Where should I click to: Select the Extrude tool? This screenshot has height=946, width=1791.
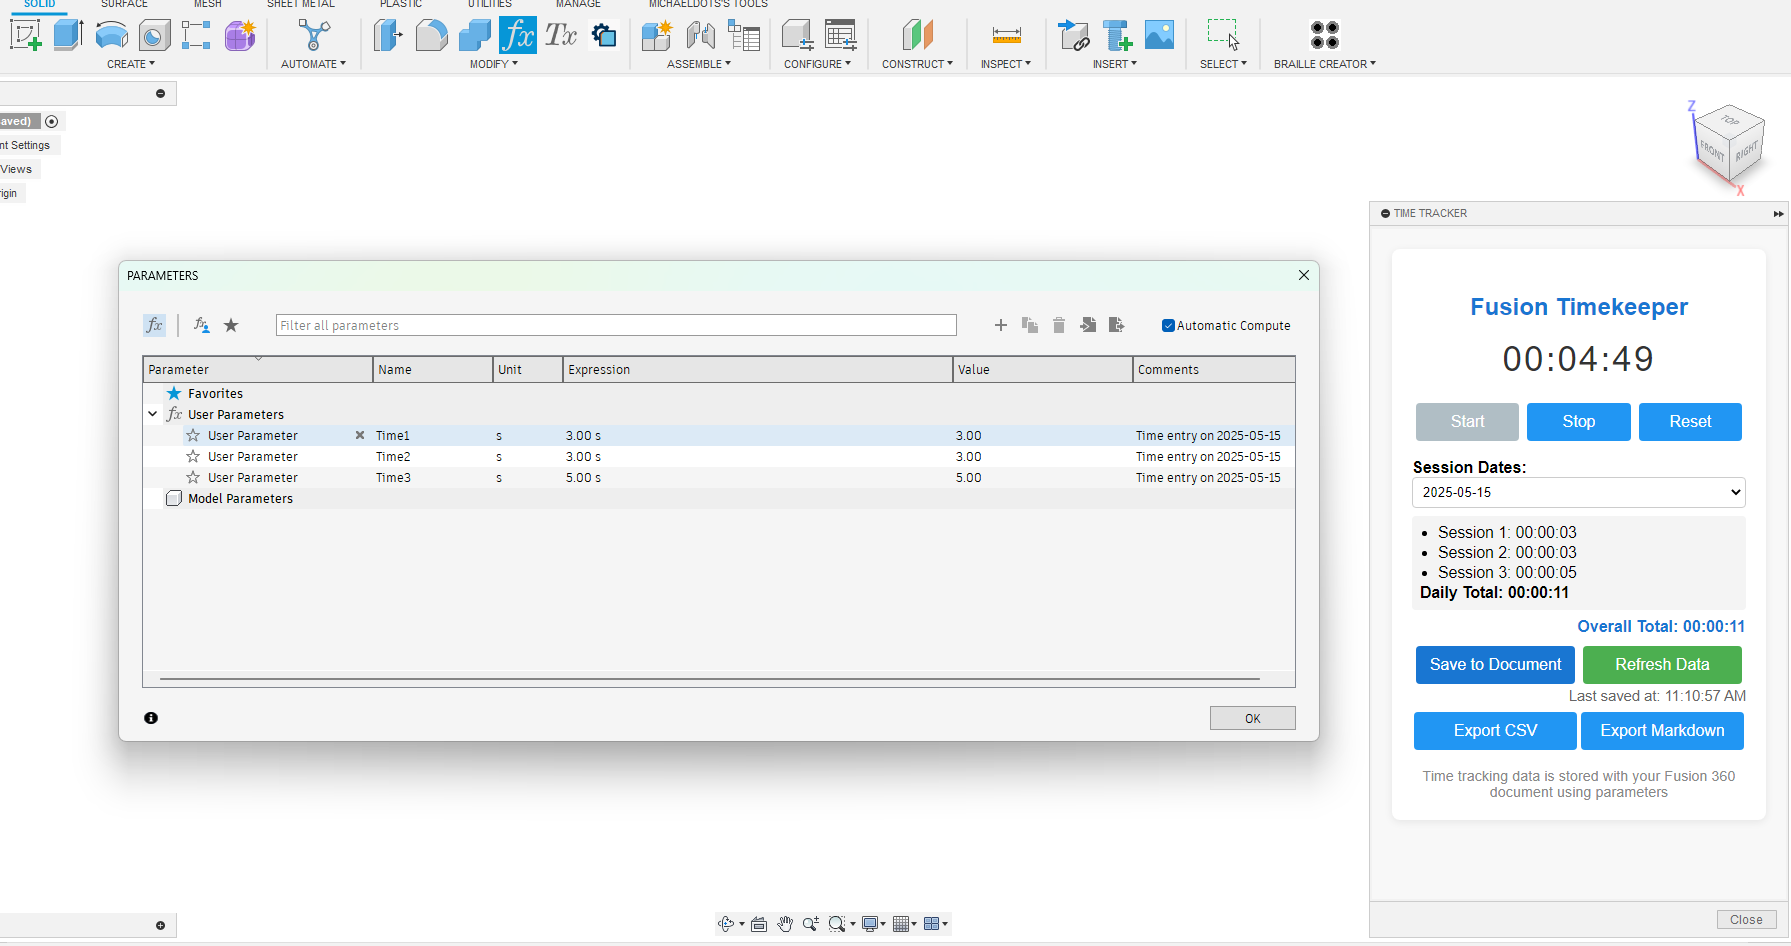click(x=68, y=35)
